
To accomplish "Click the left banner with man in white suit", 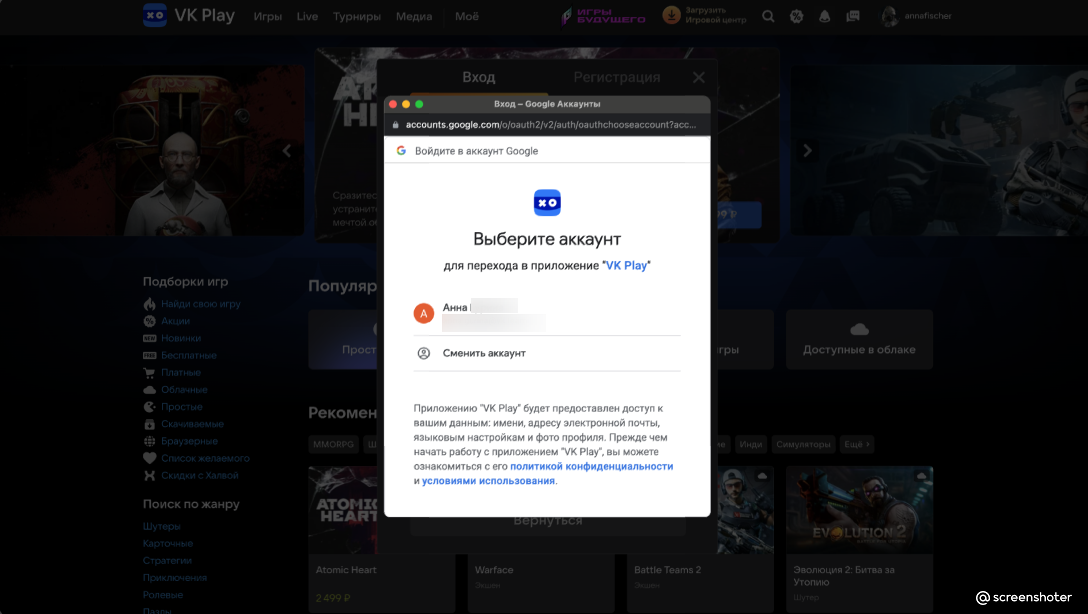I will tap(153, 151).
